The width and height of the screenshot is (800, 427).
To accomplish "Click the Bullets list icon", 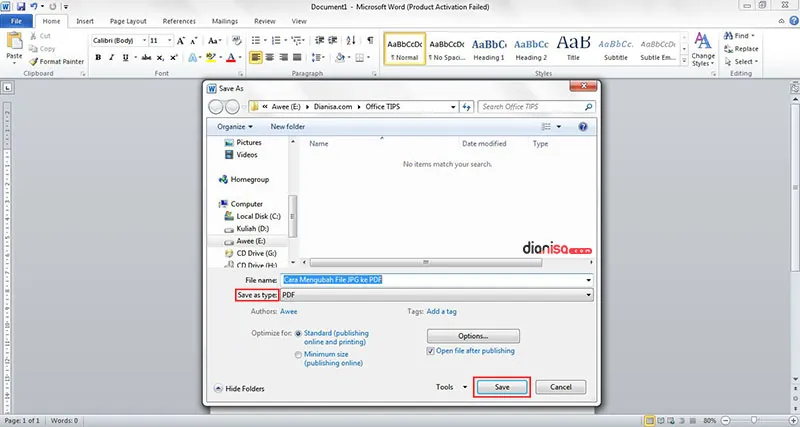I will (x=256, y=40).
